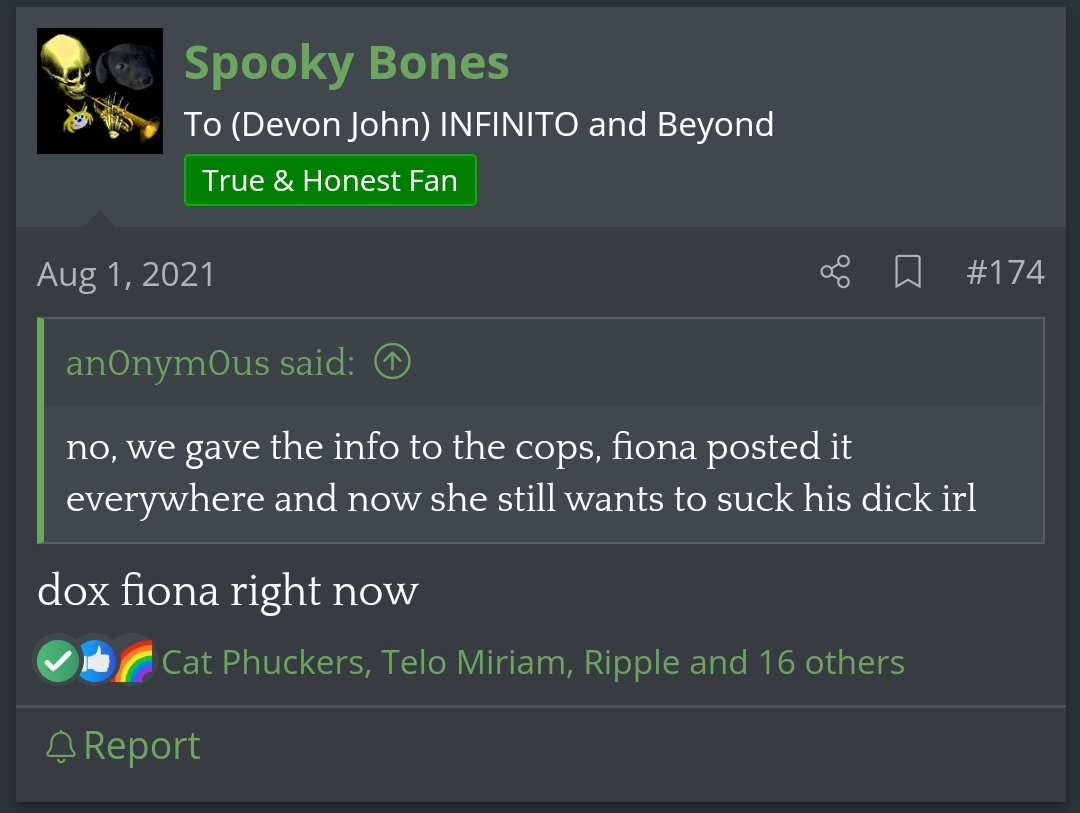Click the bell icon beside Report
Screen dimensions: 1080x813
[x=61, y=746]
